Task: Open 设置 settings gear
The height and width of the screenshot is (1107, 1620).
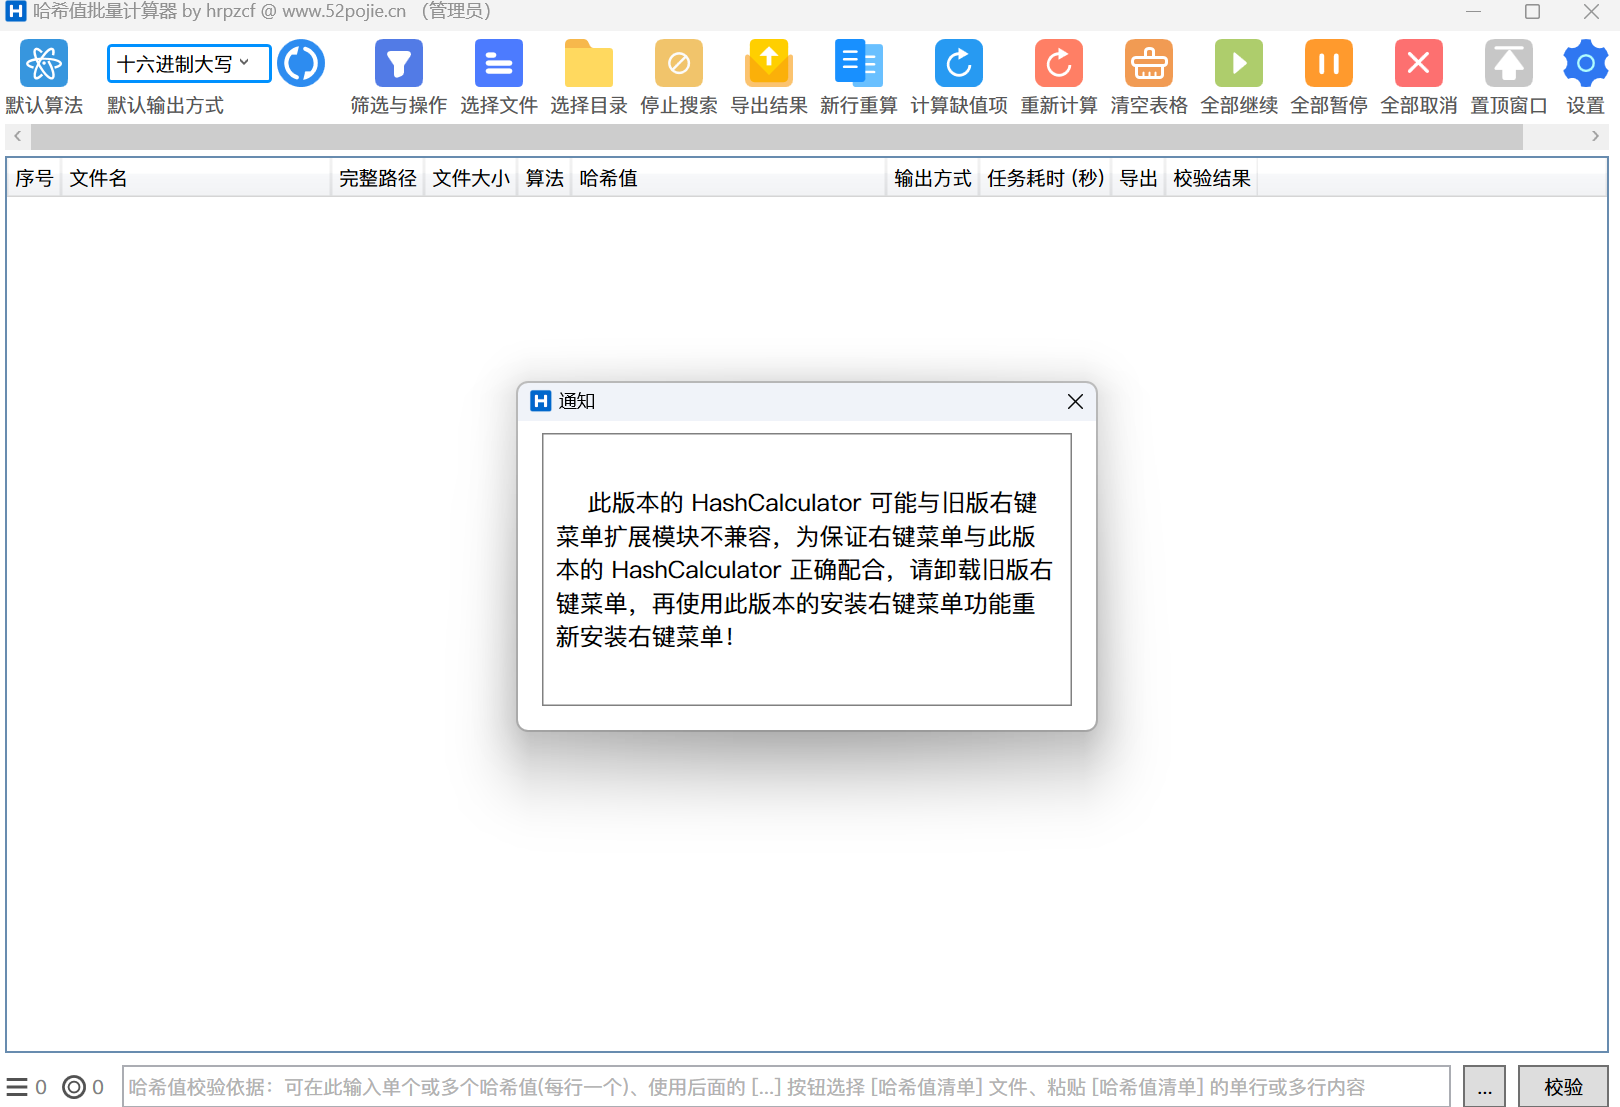Action: tap(1585, 64)
